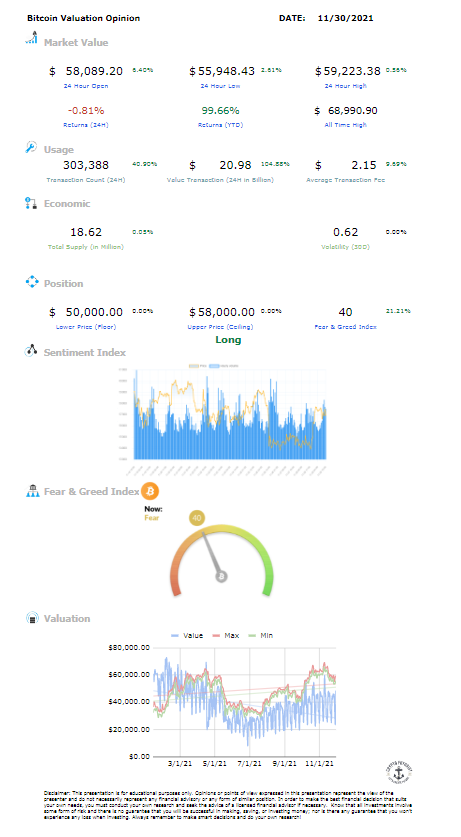Click the Long position indicator text

(x=228, y=340)
